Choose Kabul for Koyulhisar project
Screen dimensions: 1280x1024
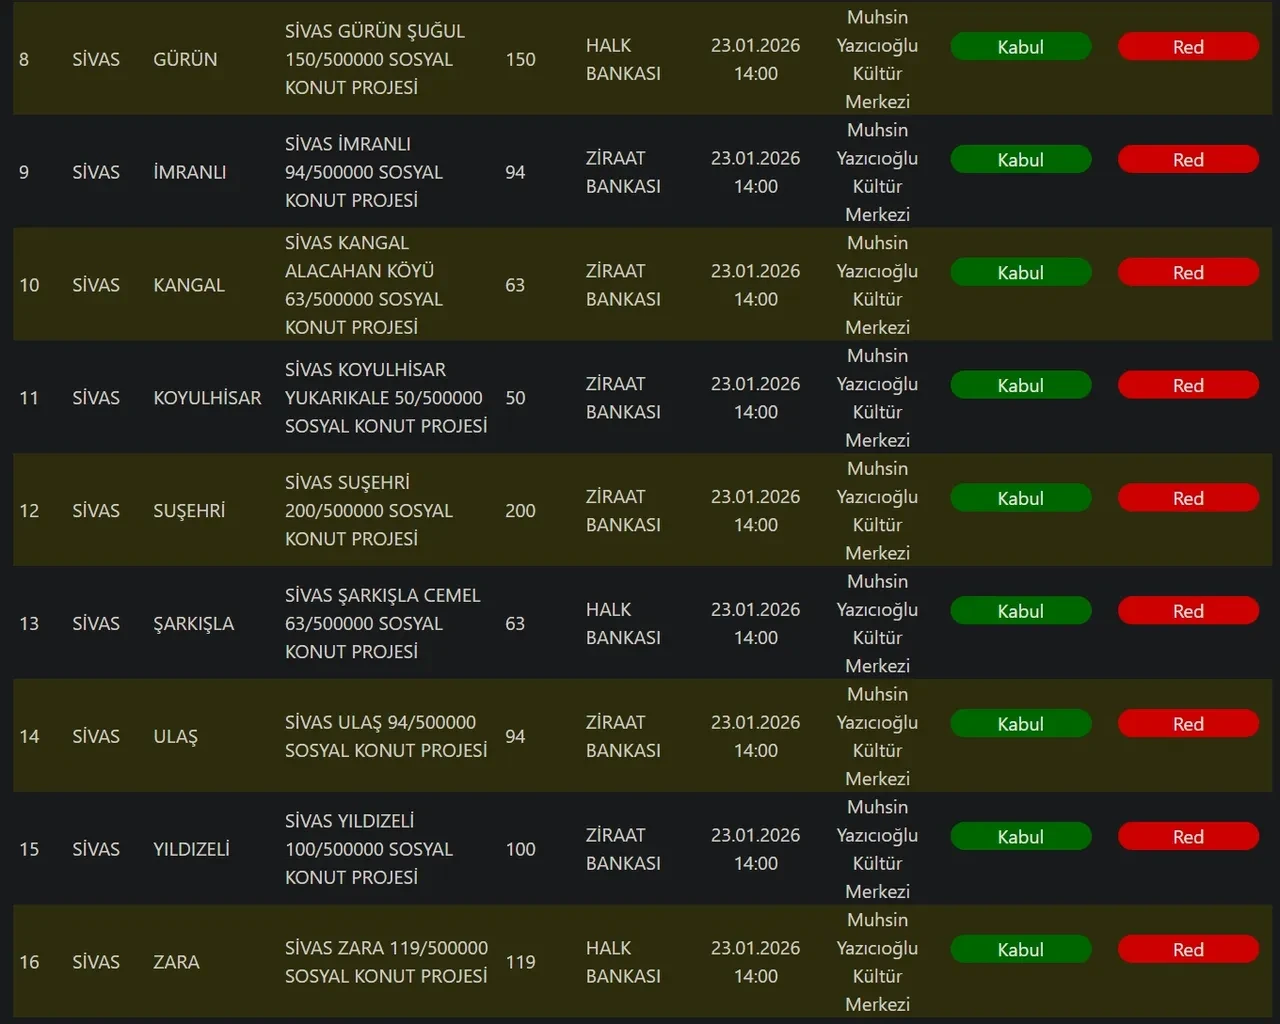point(1020,386)
